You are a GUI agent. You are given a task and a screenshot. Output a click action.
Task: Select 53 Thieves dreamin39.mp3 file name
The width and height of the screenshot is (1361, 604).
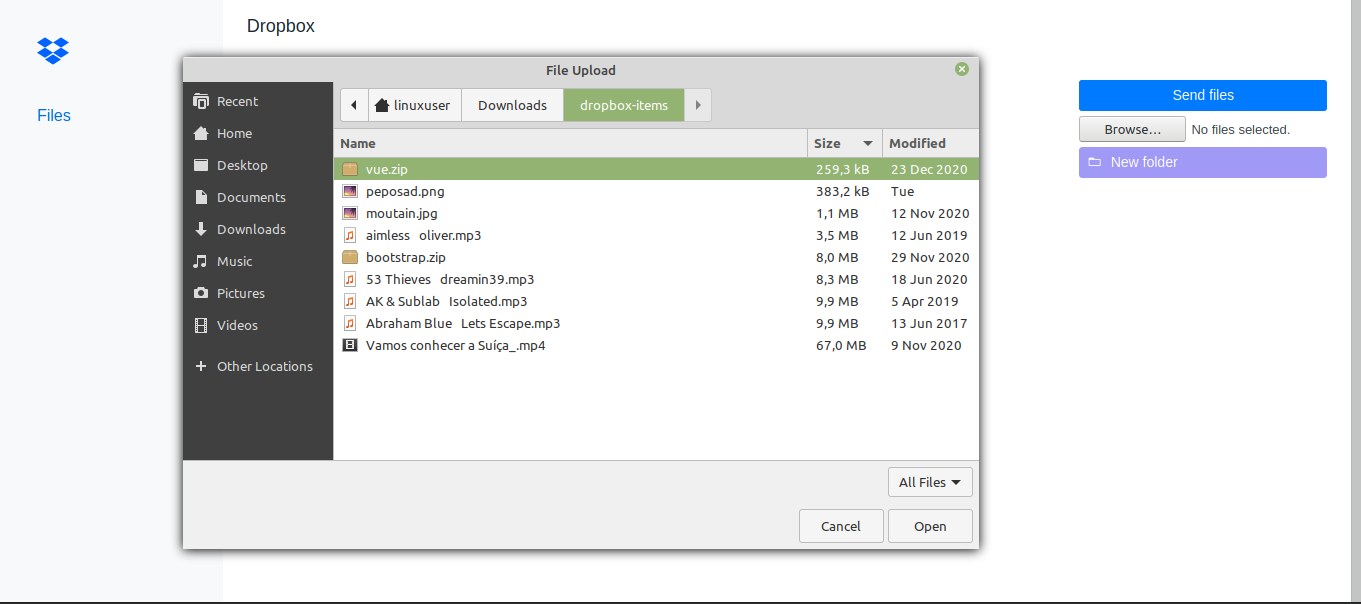450,279
